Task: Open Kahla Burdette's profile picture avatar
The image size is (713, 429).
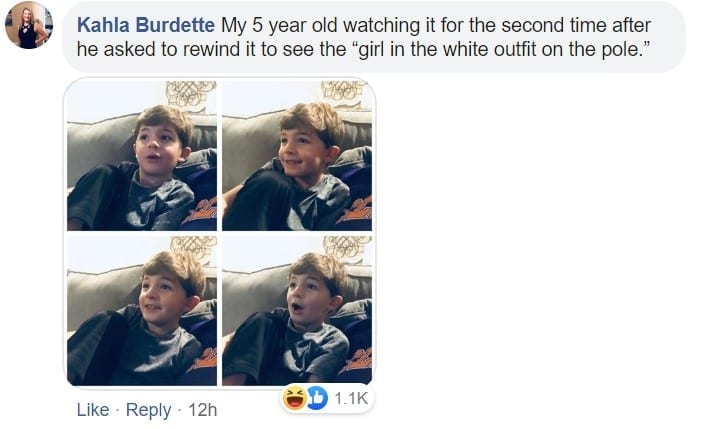Action: tap(29, 25)
